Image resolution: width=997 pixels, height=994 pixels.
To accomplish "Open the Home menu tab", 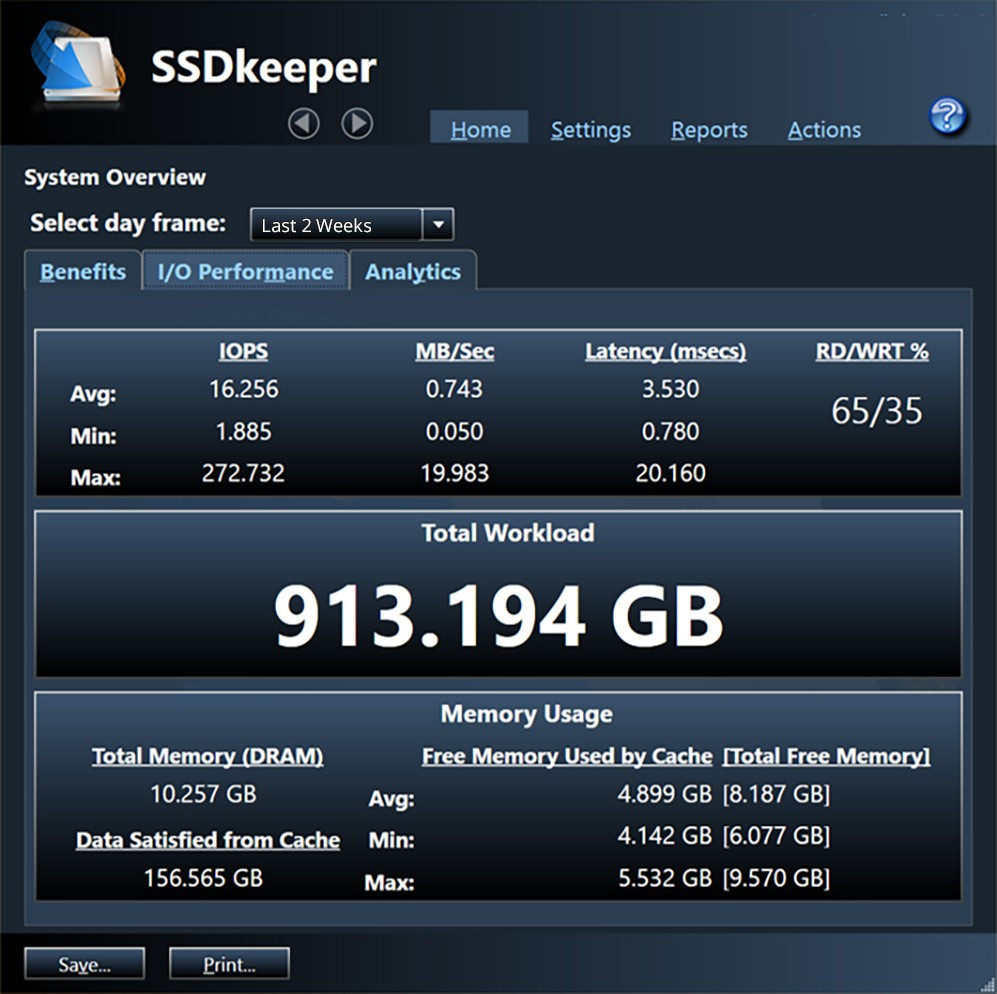I will pyautogui.click(x=480, y=129).
